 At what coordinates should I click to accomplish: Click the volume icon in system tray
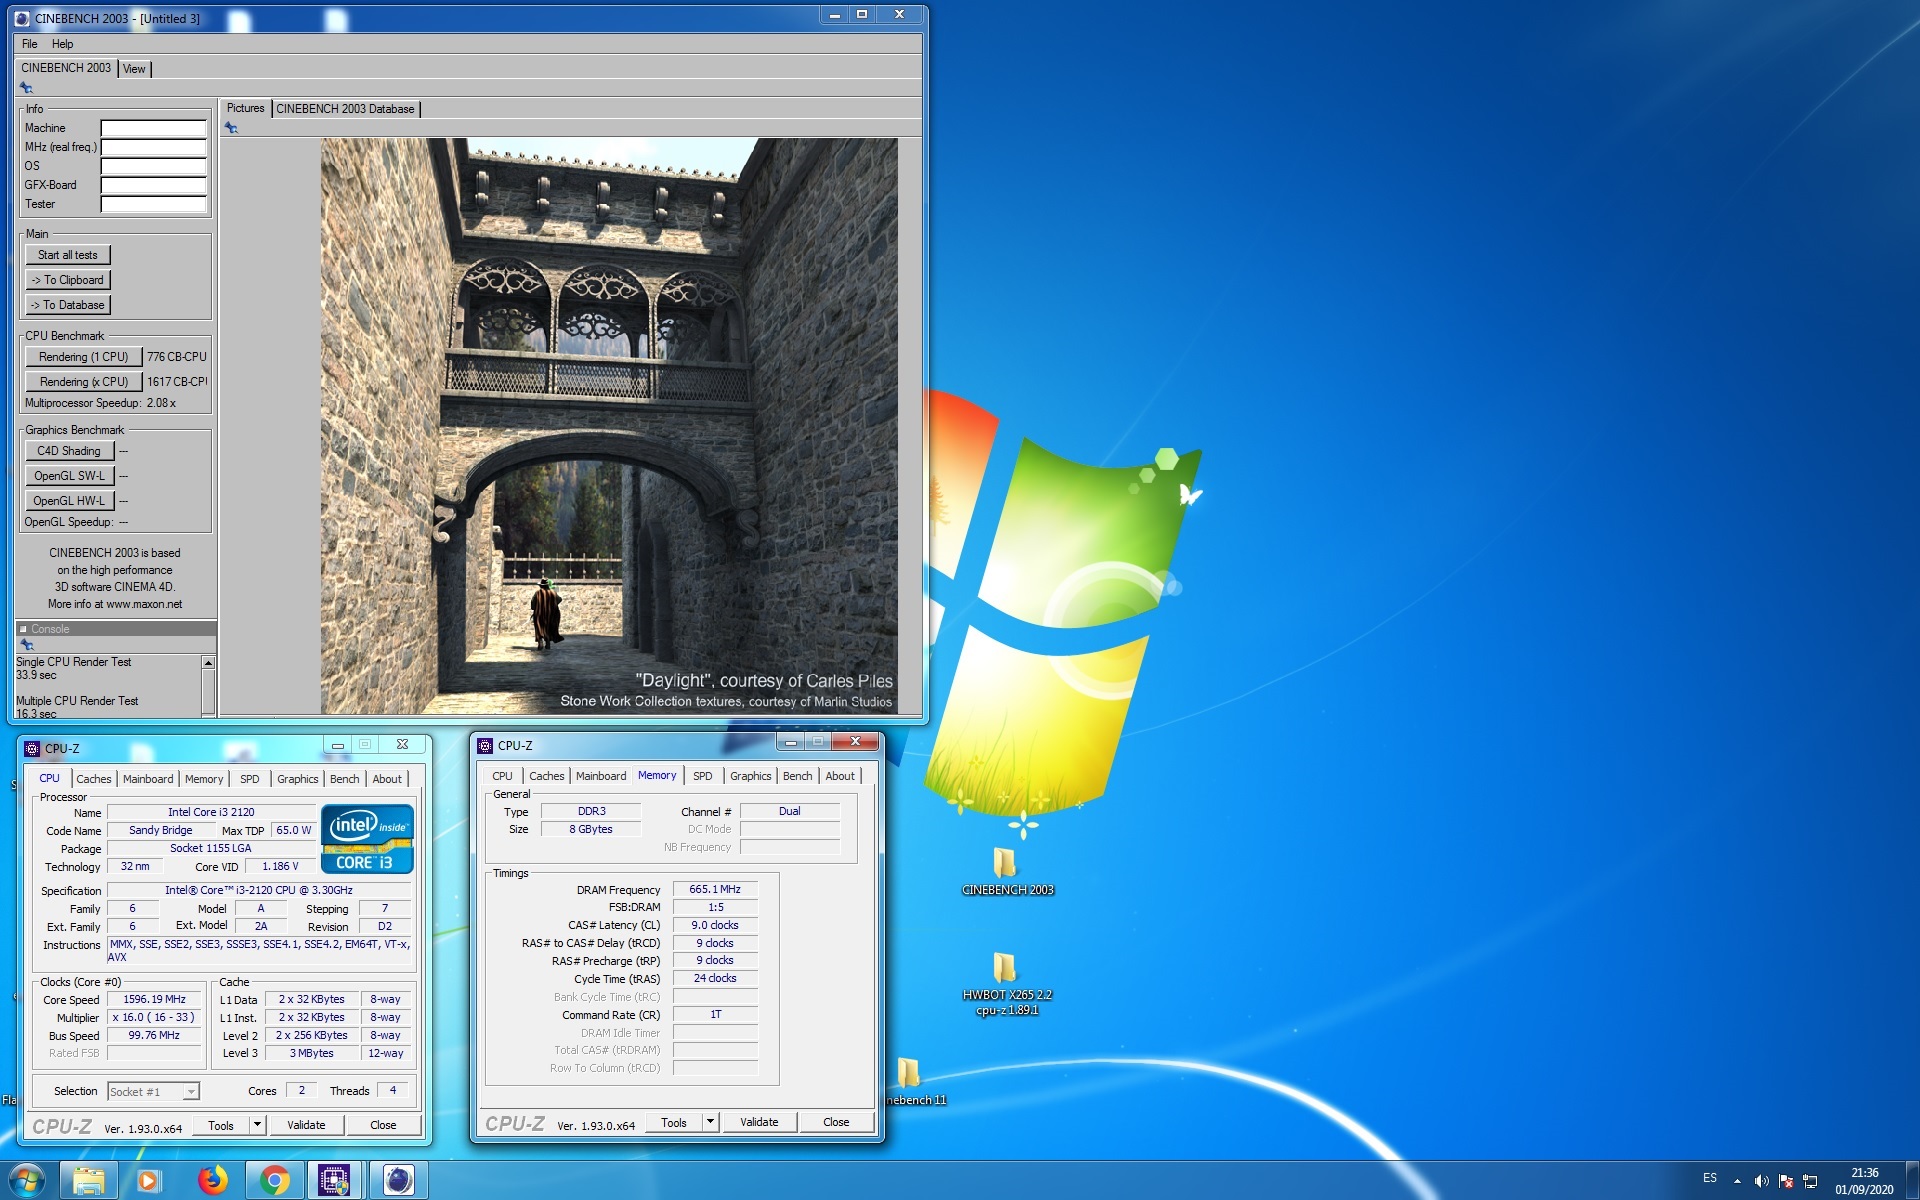pos(1761,1181)
